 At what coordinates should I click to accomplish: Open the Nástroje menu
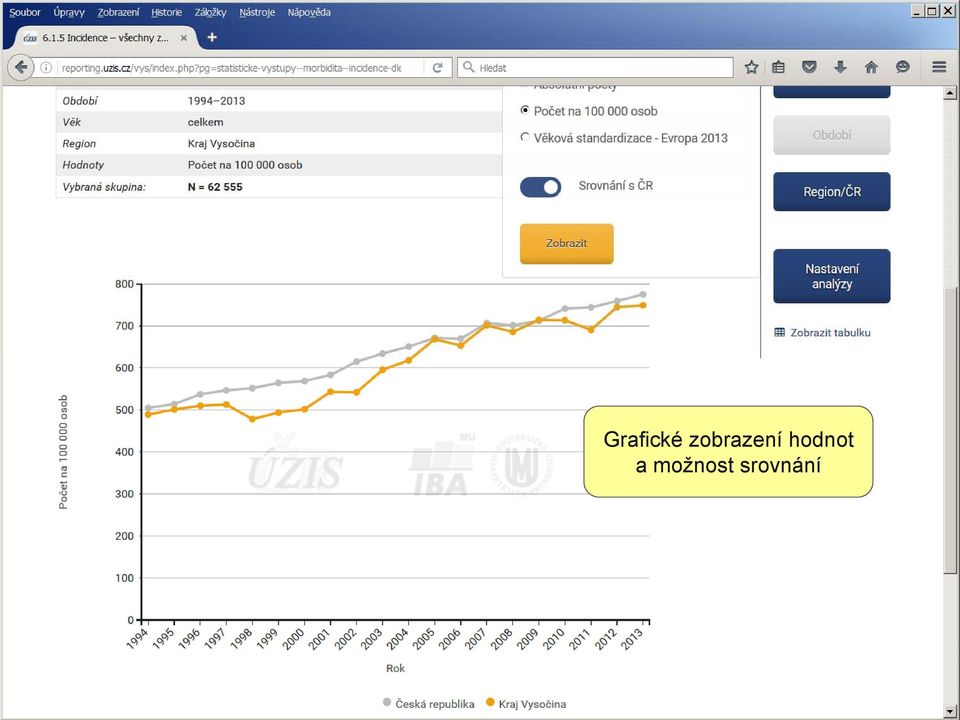257,12
